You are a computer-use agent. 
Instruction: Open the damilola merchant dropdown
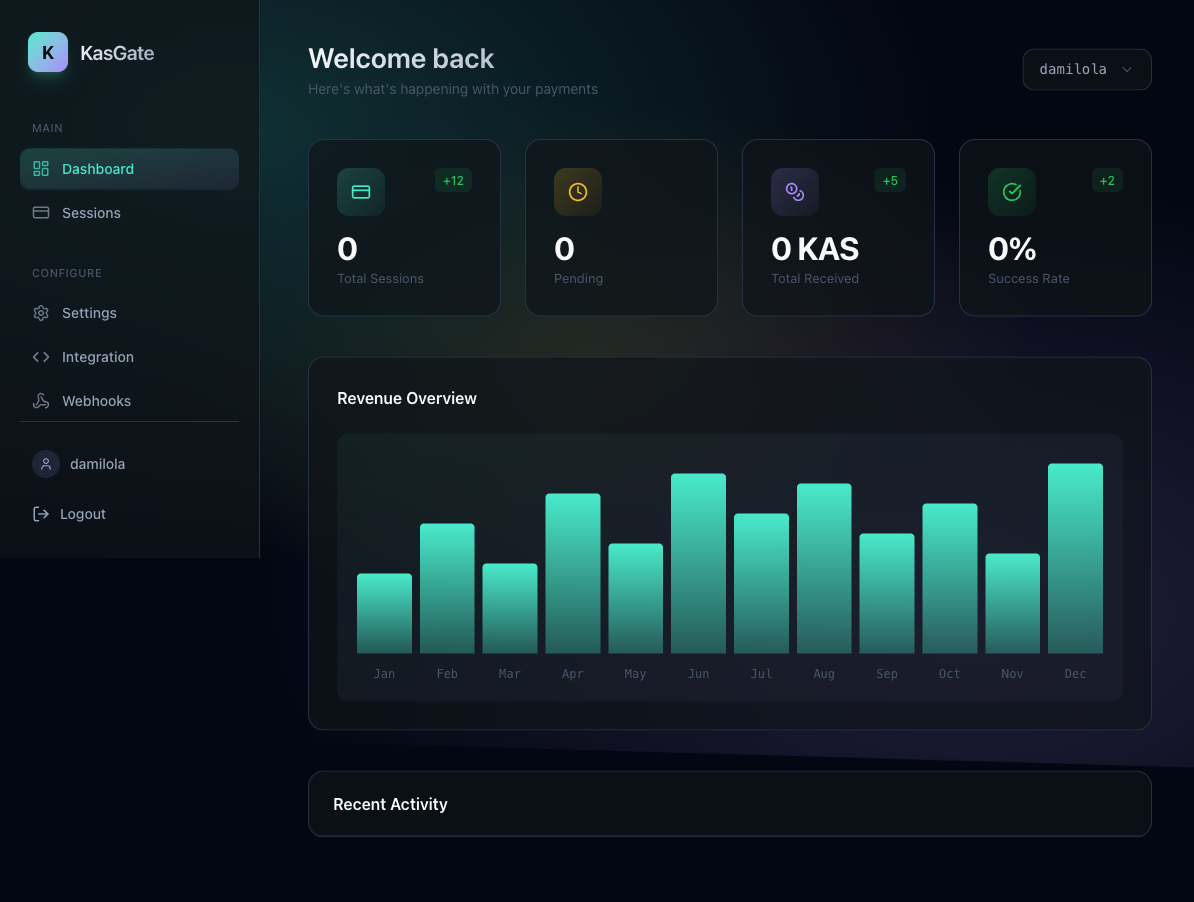1087,69
